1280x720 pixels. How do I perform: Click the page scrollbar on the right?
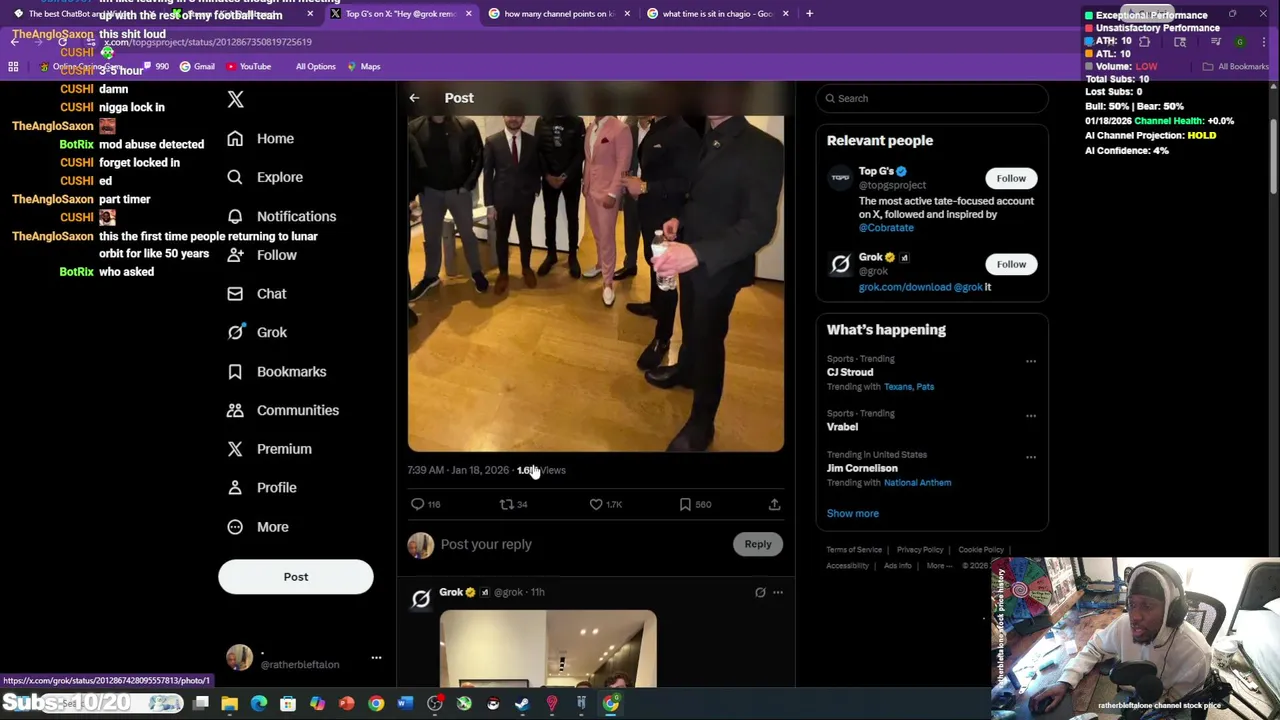1274,157
